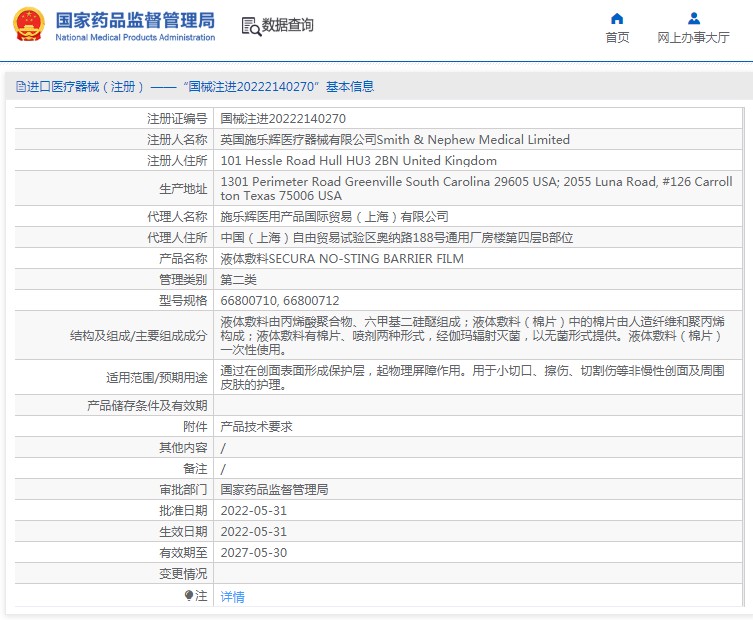Select management category 第二类
The height and width of the screenshot is (620, 753).
click(x=238, y=280)
